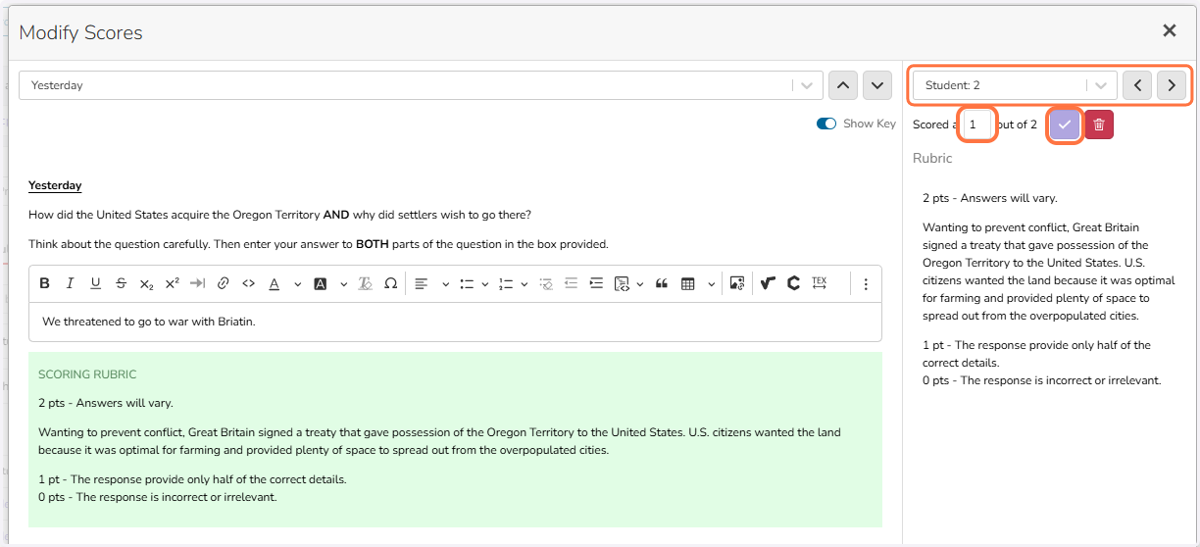Open the background color dropdown arrow

tap(342, 284)
